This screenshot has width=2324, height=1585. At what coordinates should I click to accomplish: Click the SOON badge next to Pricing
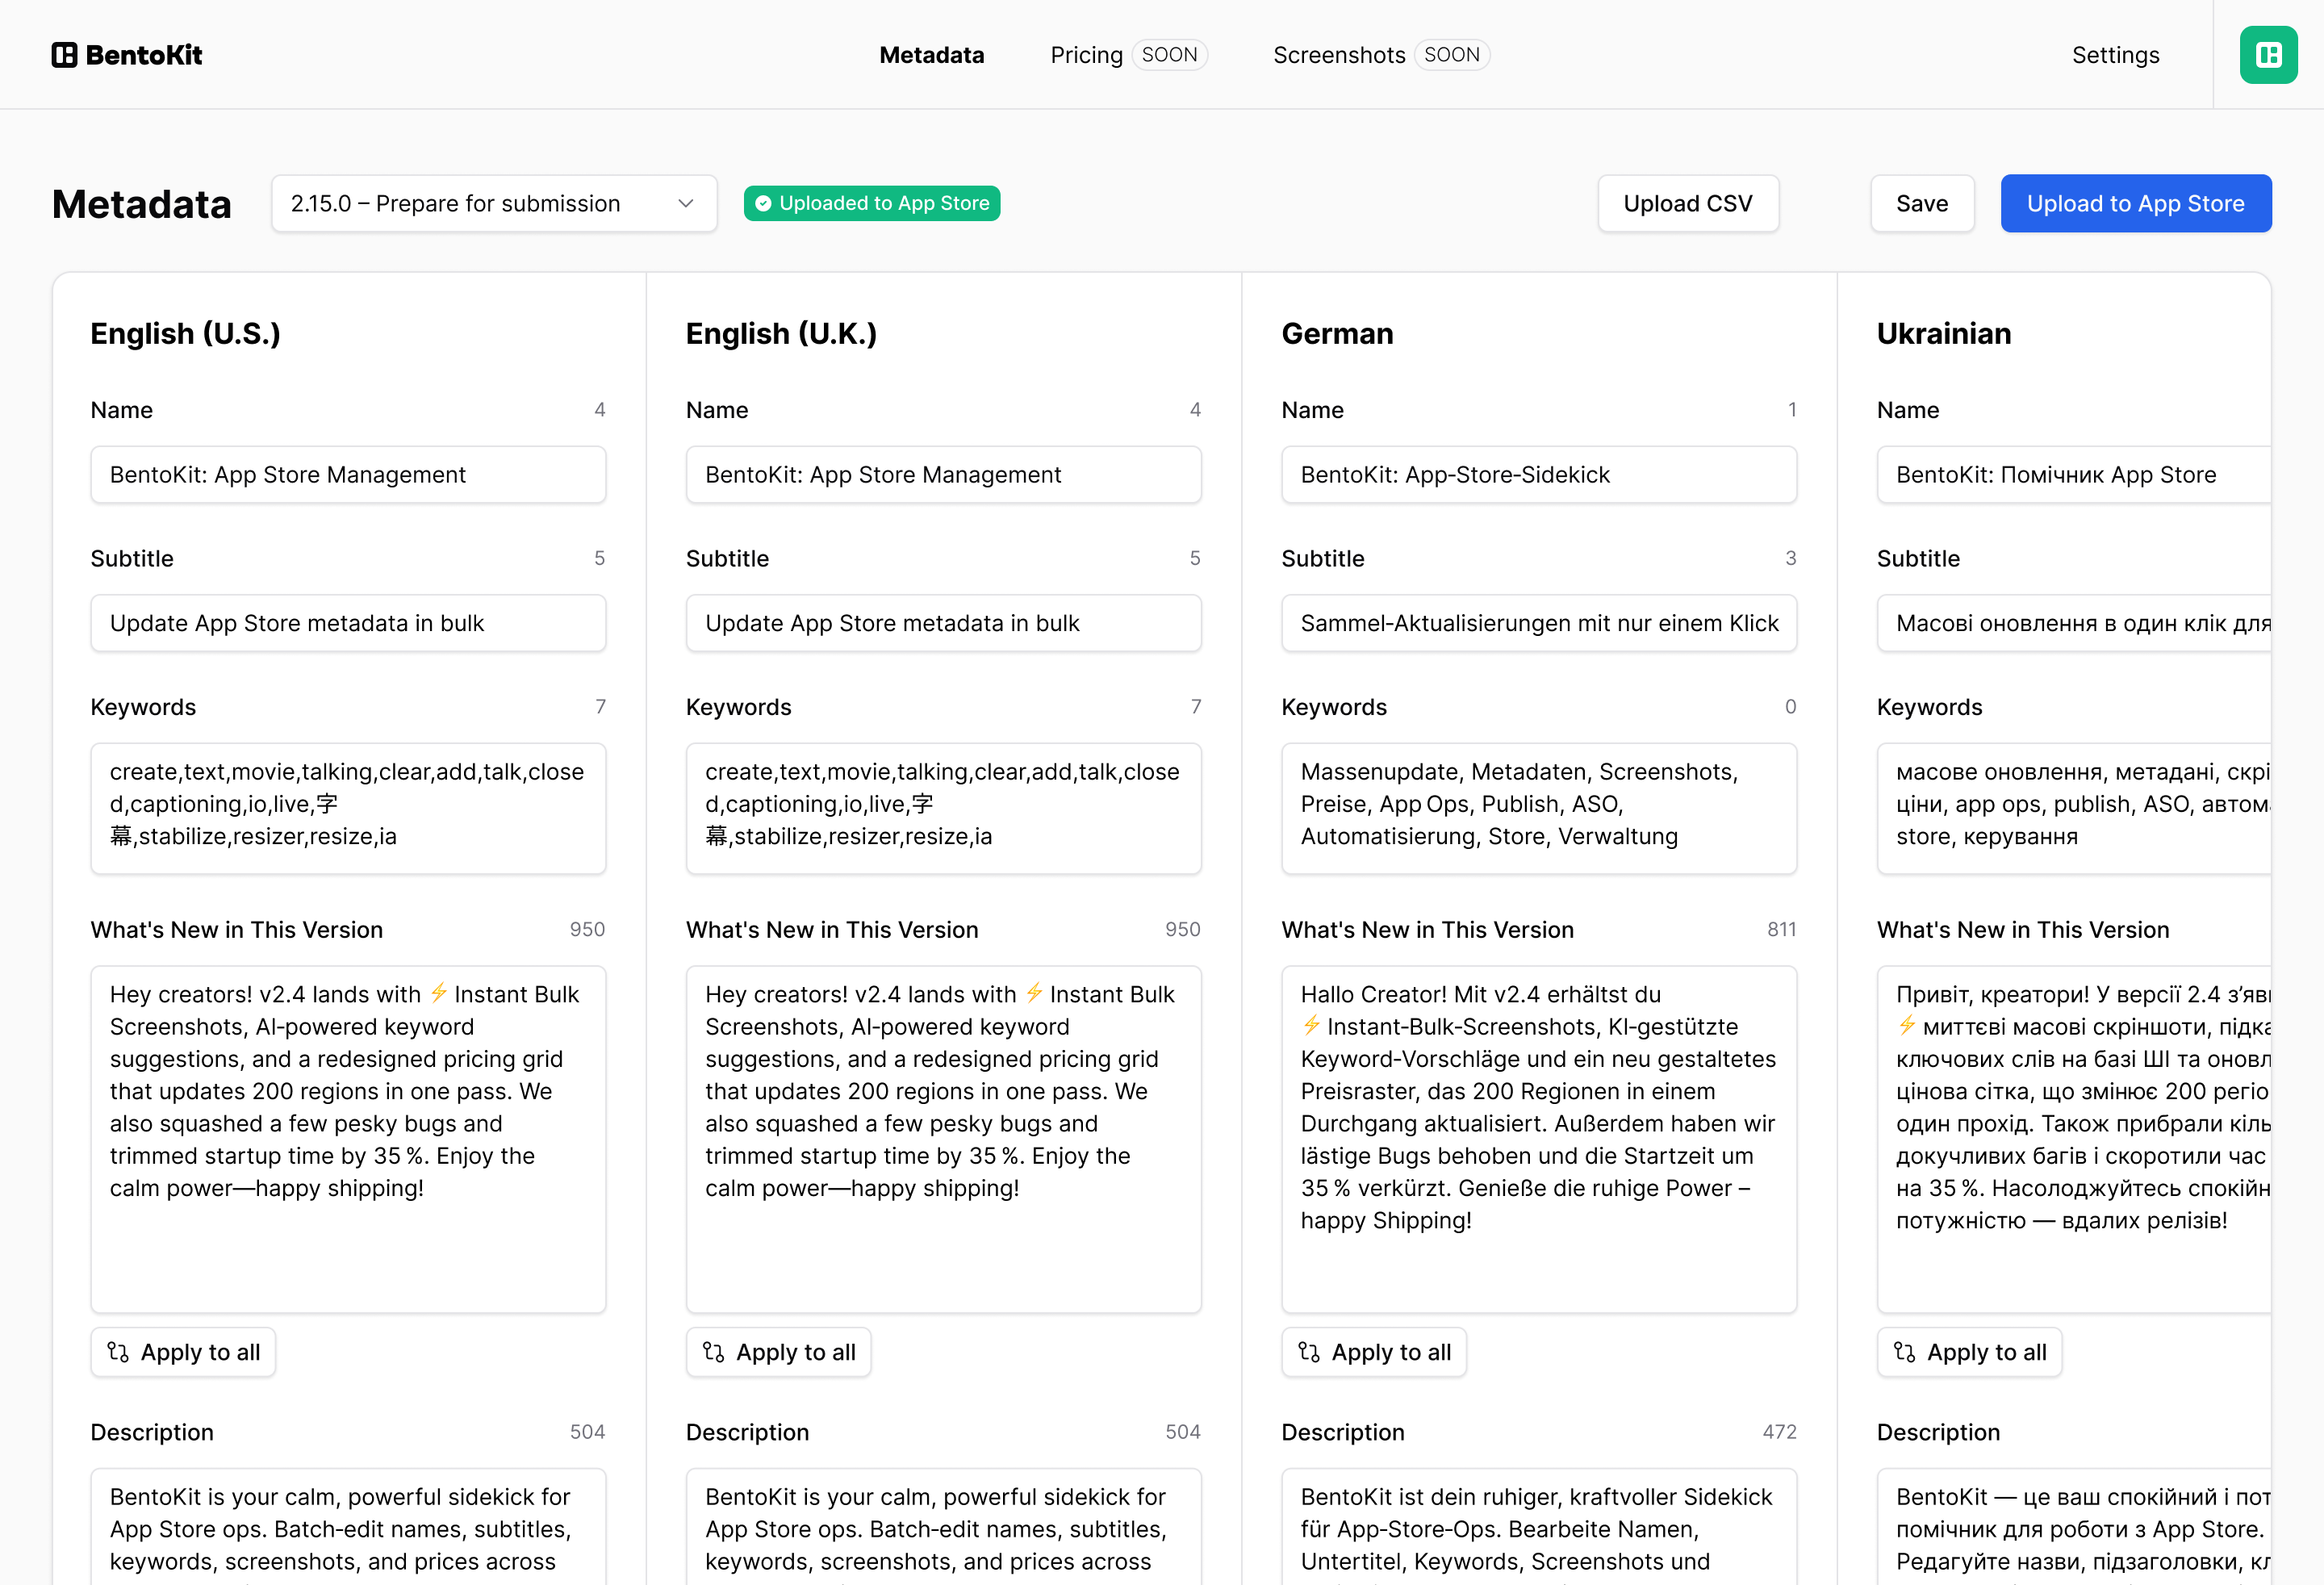coord(1169,55)
